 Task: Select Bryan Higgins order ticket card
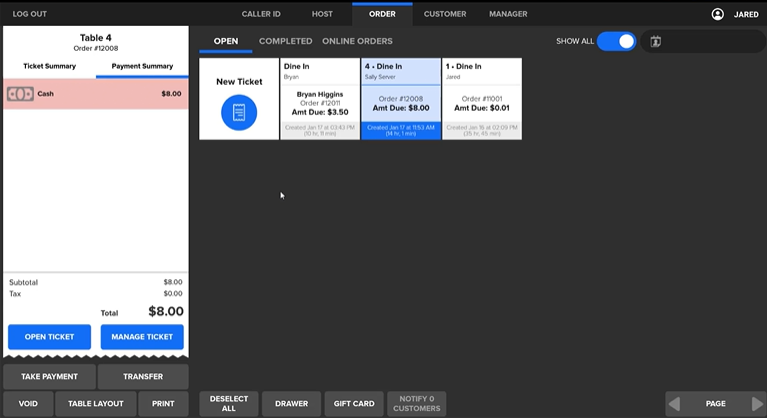tap(320, 99)
